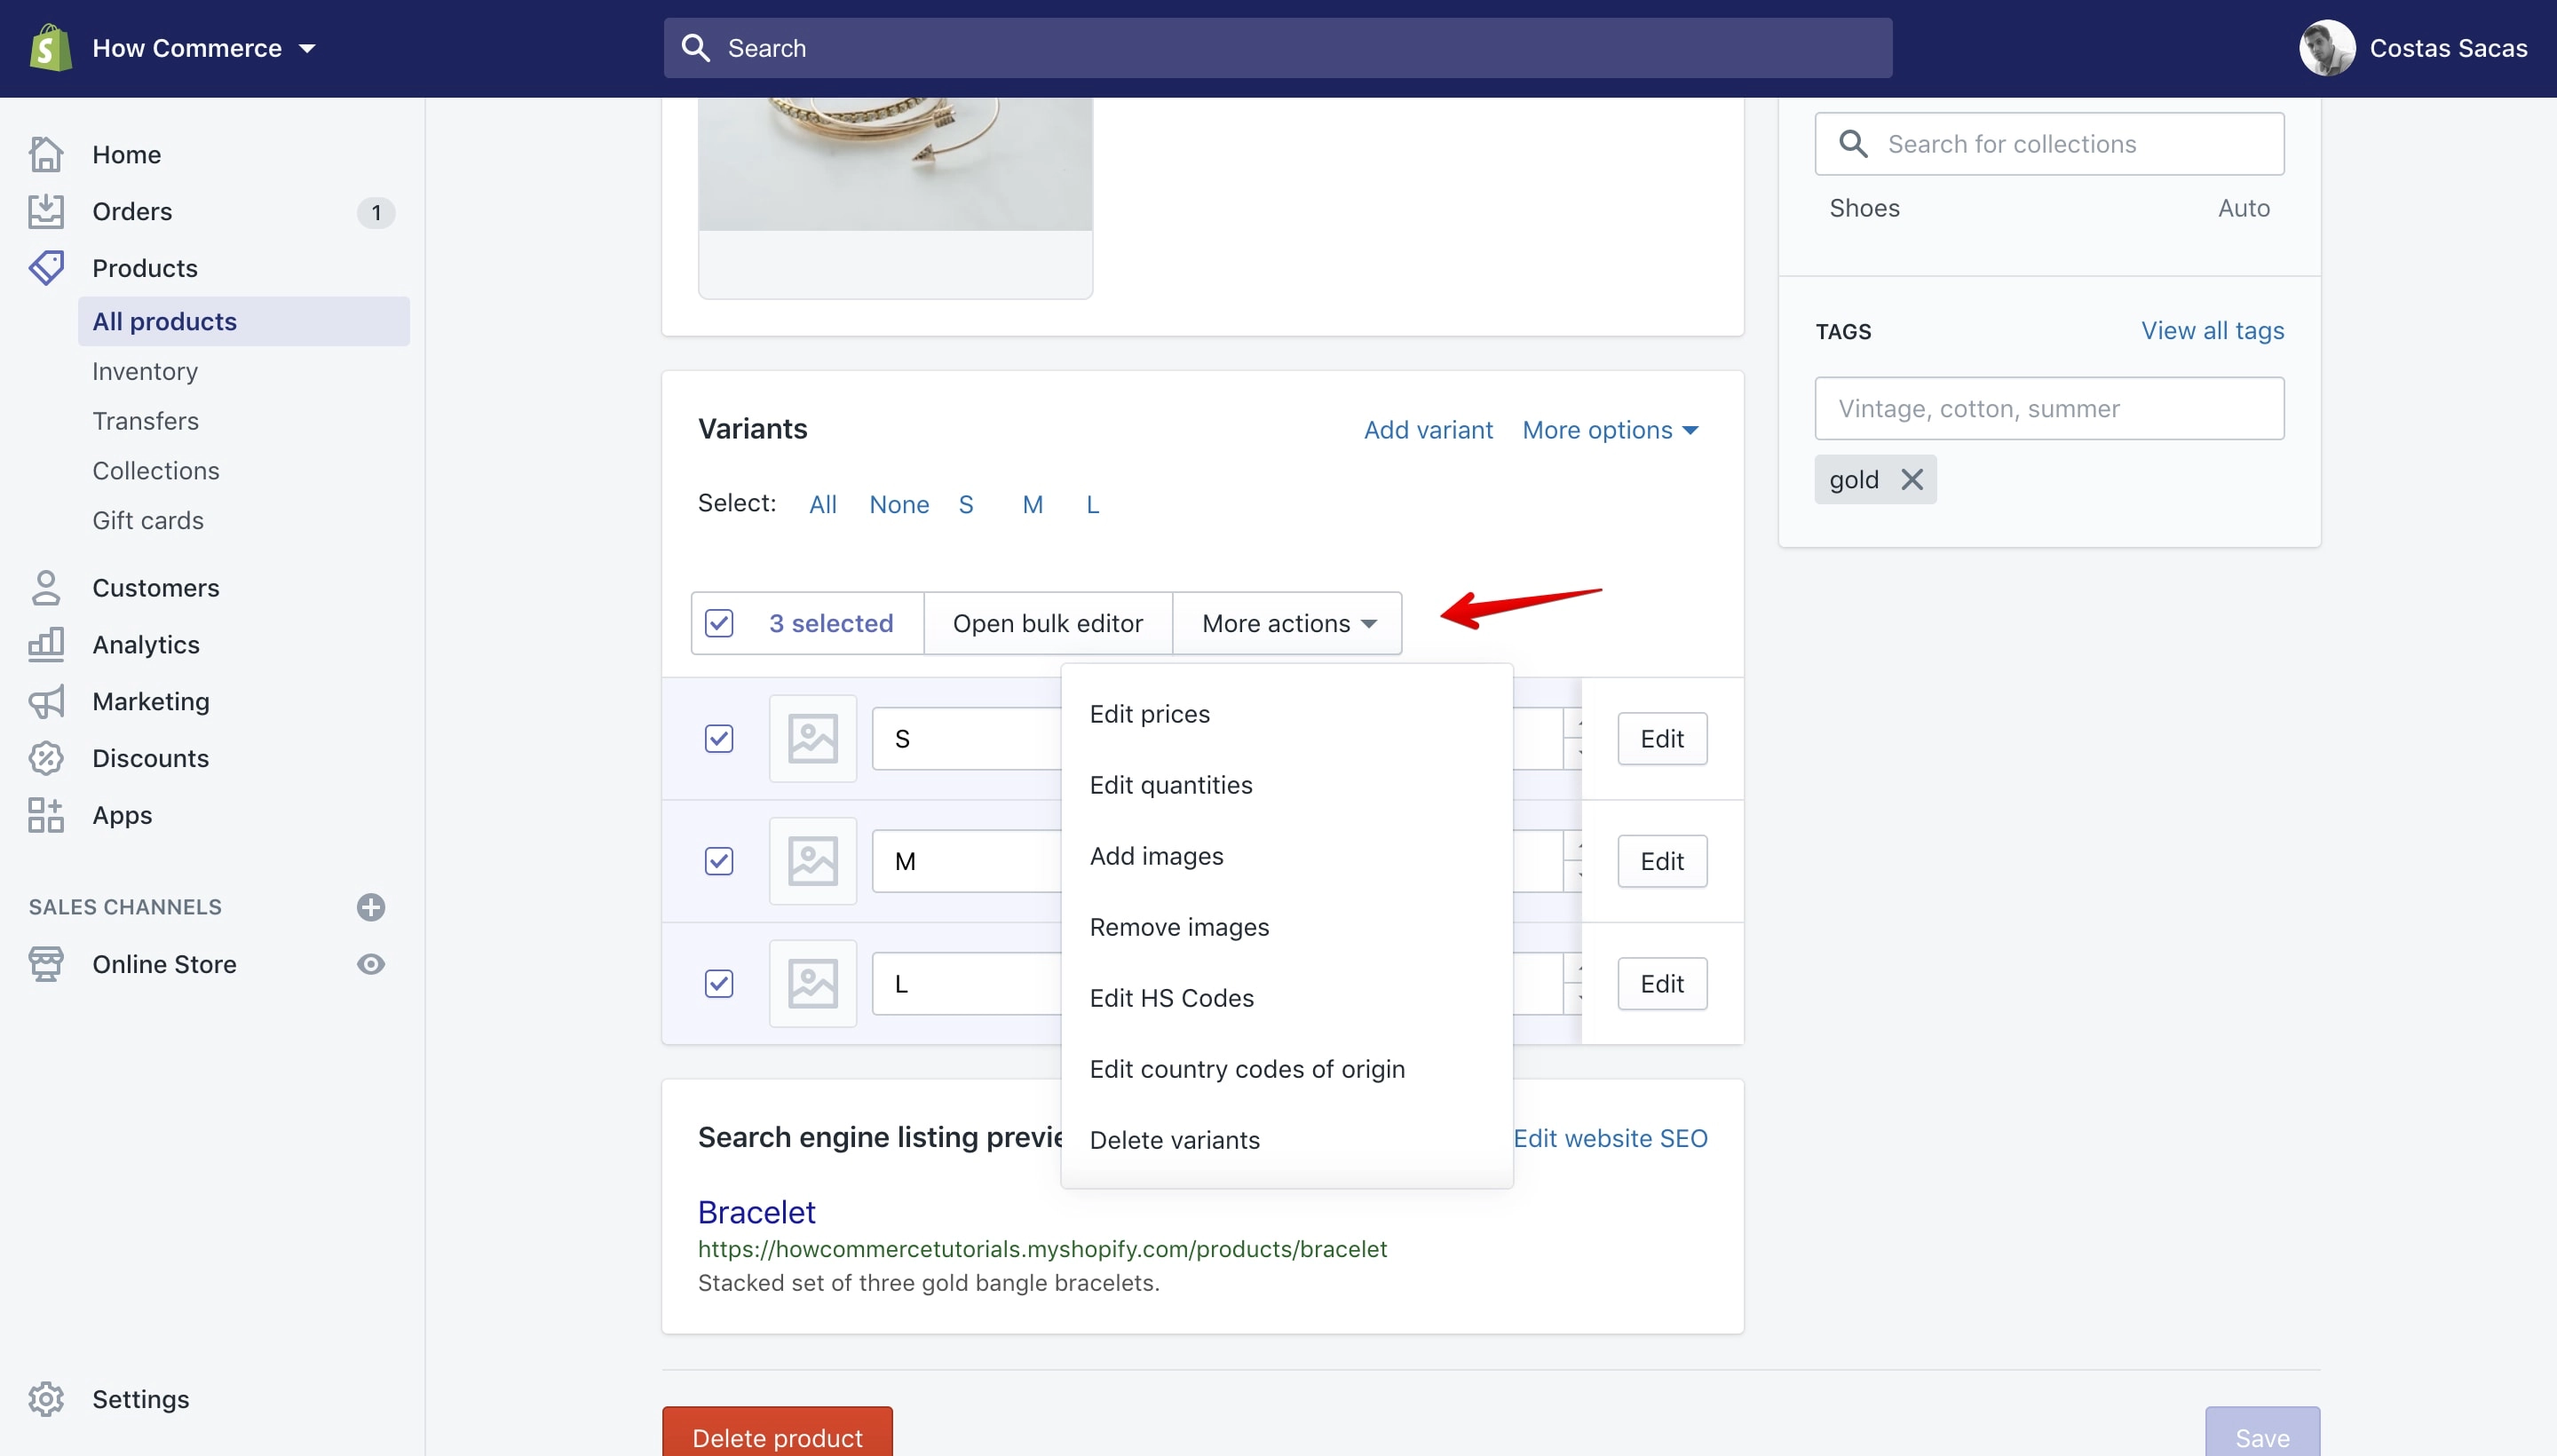Choose Delete variants from menu
The height and width of the screenshot is (1456, 2557).
point(1286,1139)
